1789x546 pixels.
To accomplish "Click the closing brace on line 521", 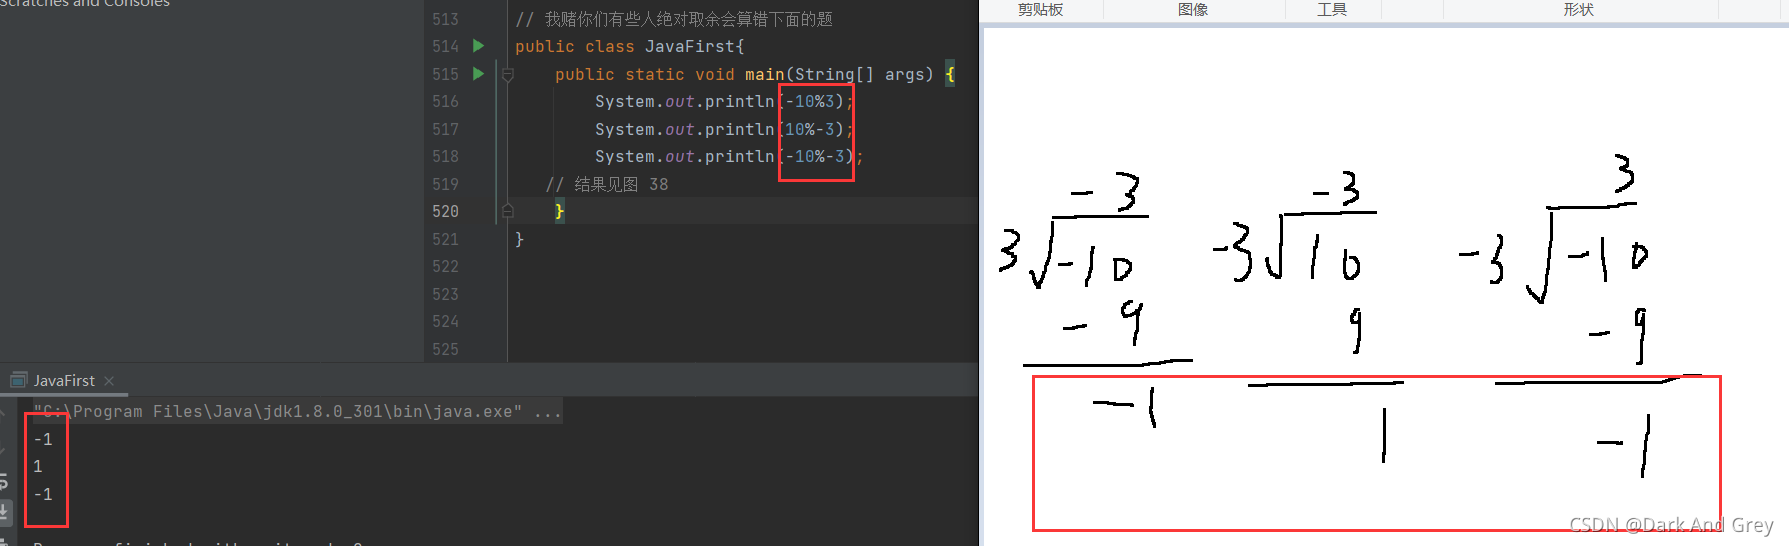I will click(519, 239).
